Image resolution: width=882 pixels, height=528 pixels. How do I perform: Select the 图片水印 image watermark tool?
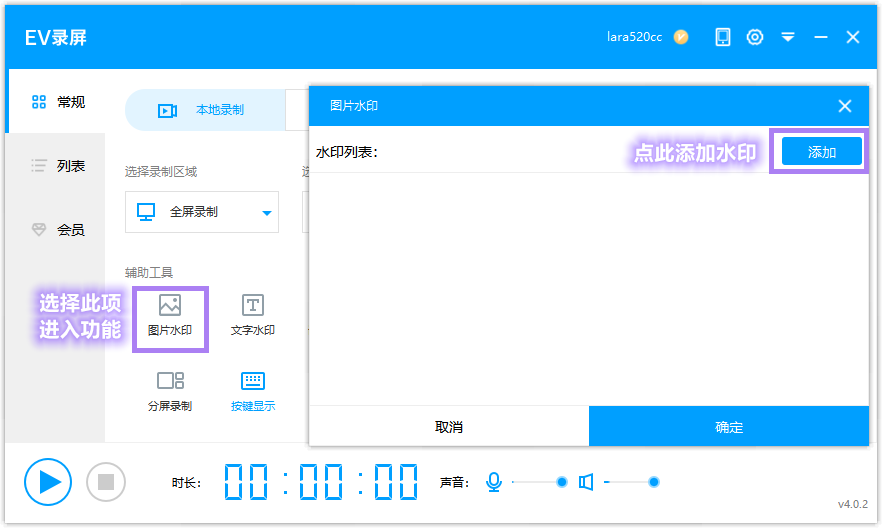(169, 316)
